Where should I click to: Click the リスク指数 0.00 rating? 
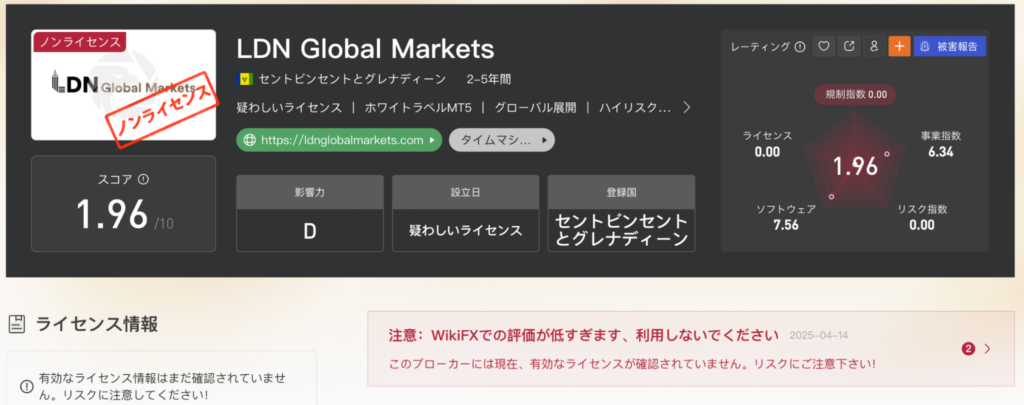[922, 217]
